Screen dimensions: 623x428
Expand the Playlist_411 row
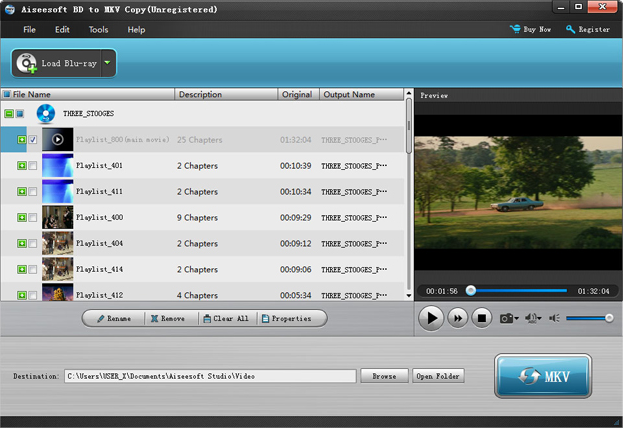click(x=22, y=192)
